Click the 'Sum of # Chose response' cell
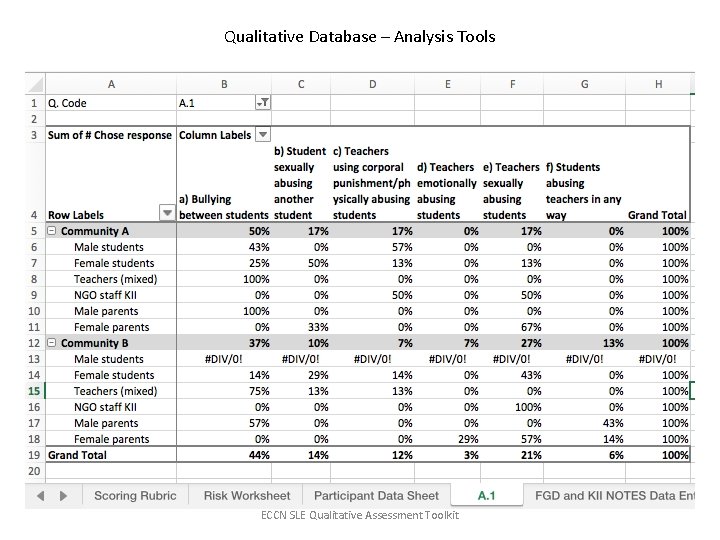Screen dimensions: 720x540 tap(111, 135)
